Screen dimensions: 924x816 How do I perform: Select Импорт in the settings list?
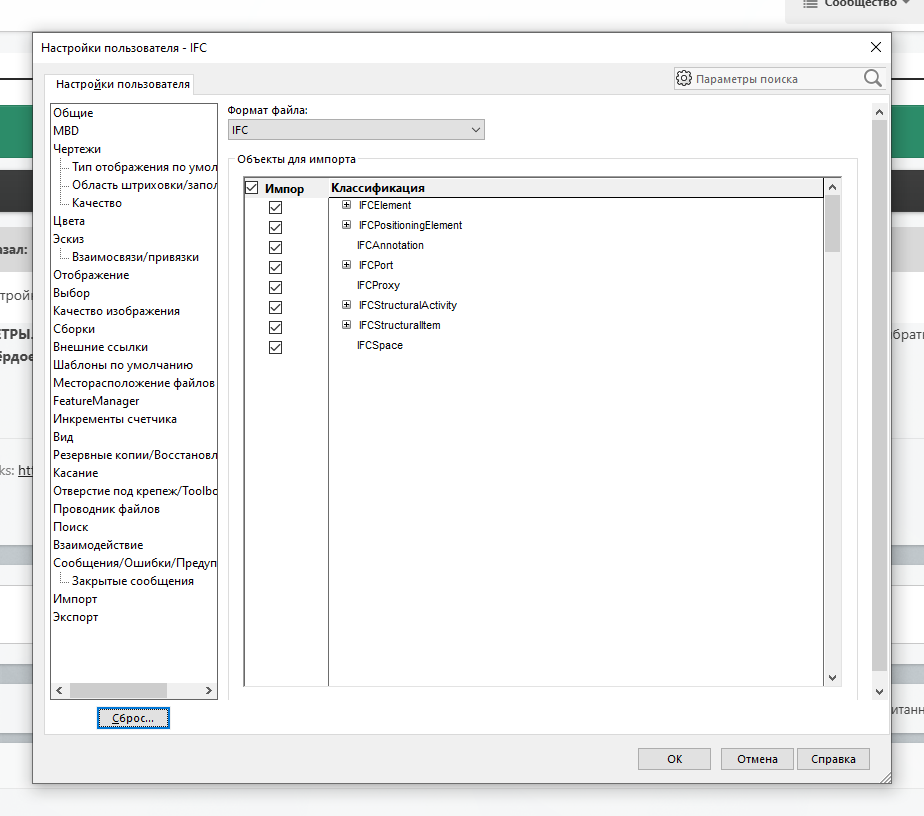click(75, 599)
